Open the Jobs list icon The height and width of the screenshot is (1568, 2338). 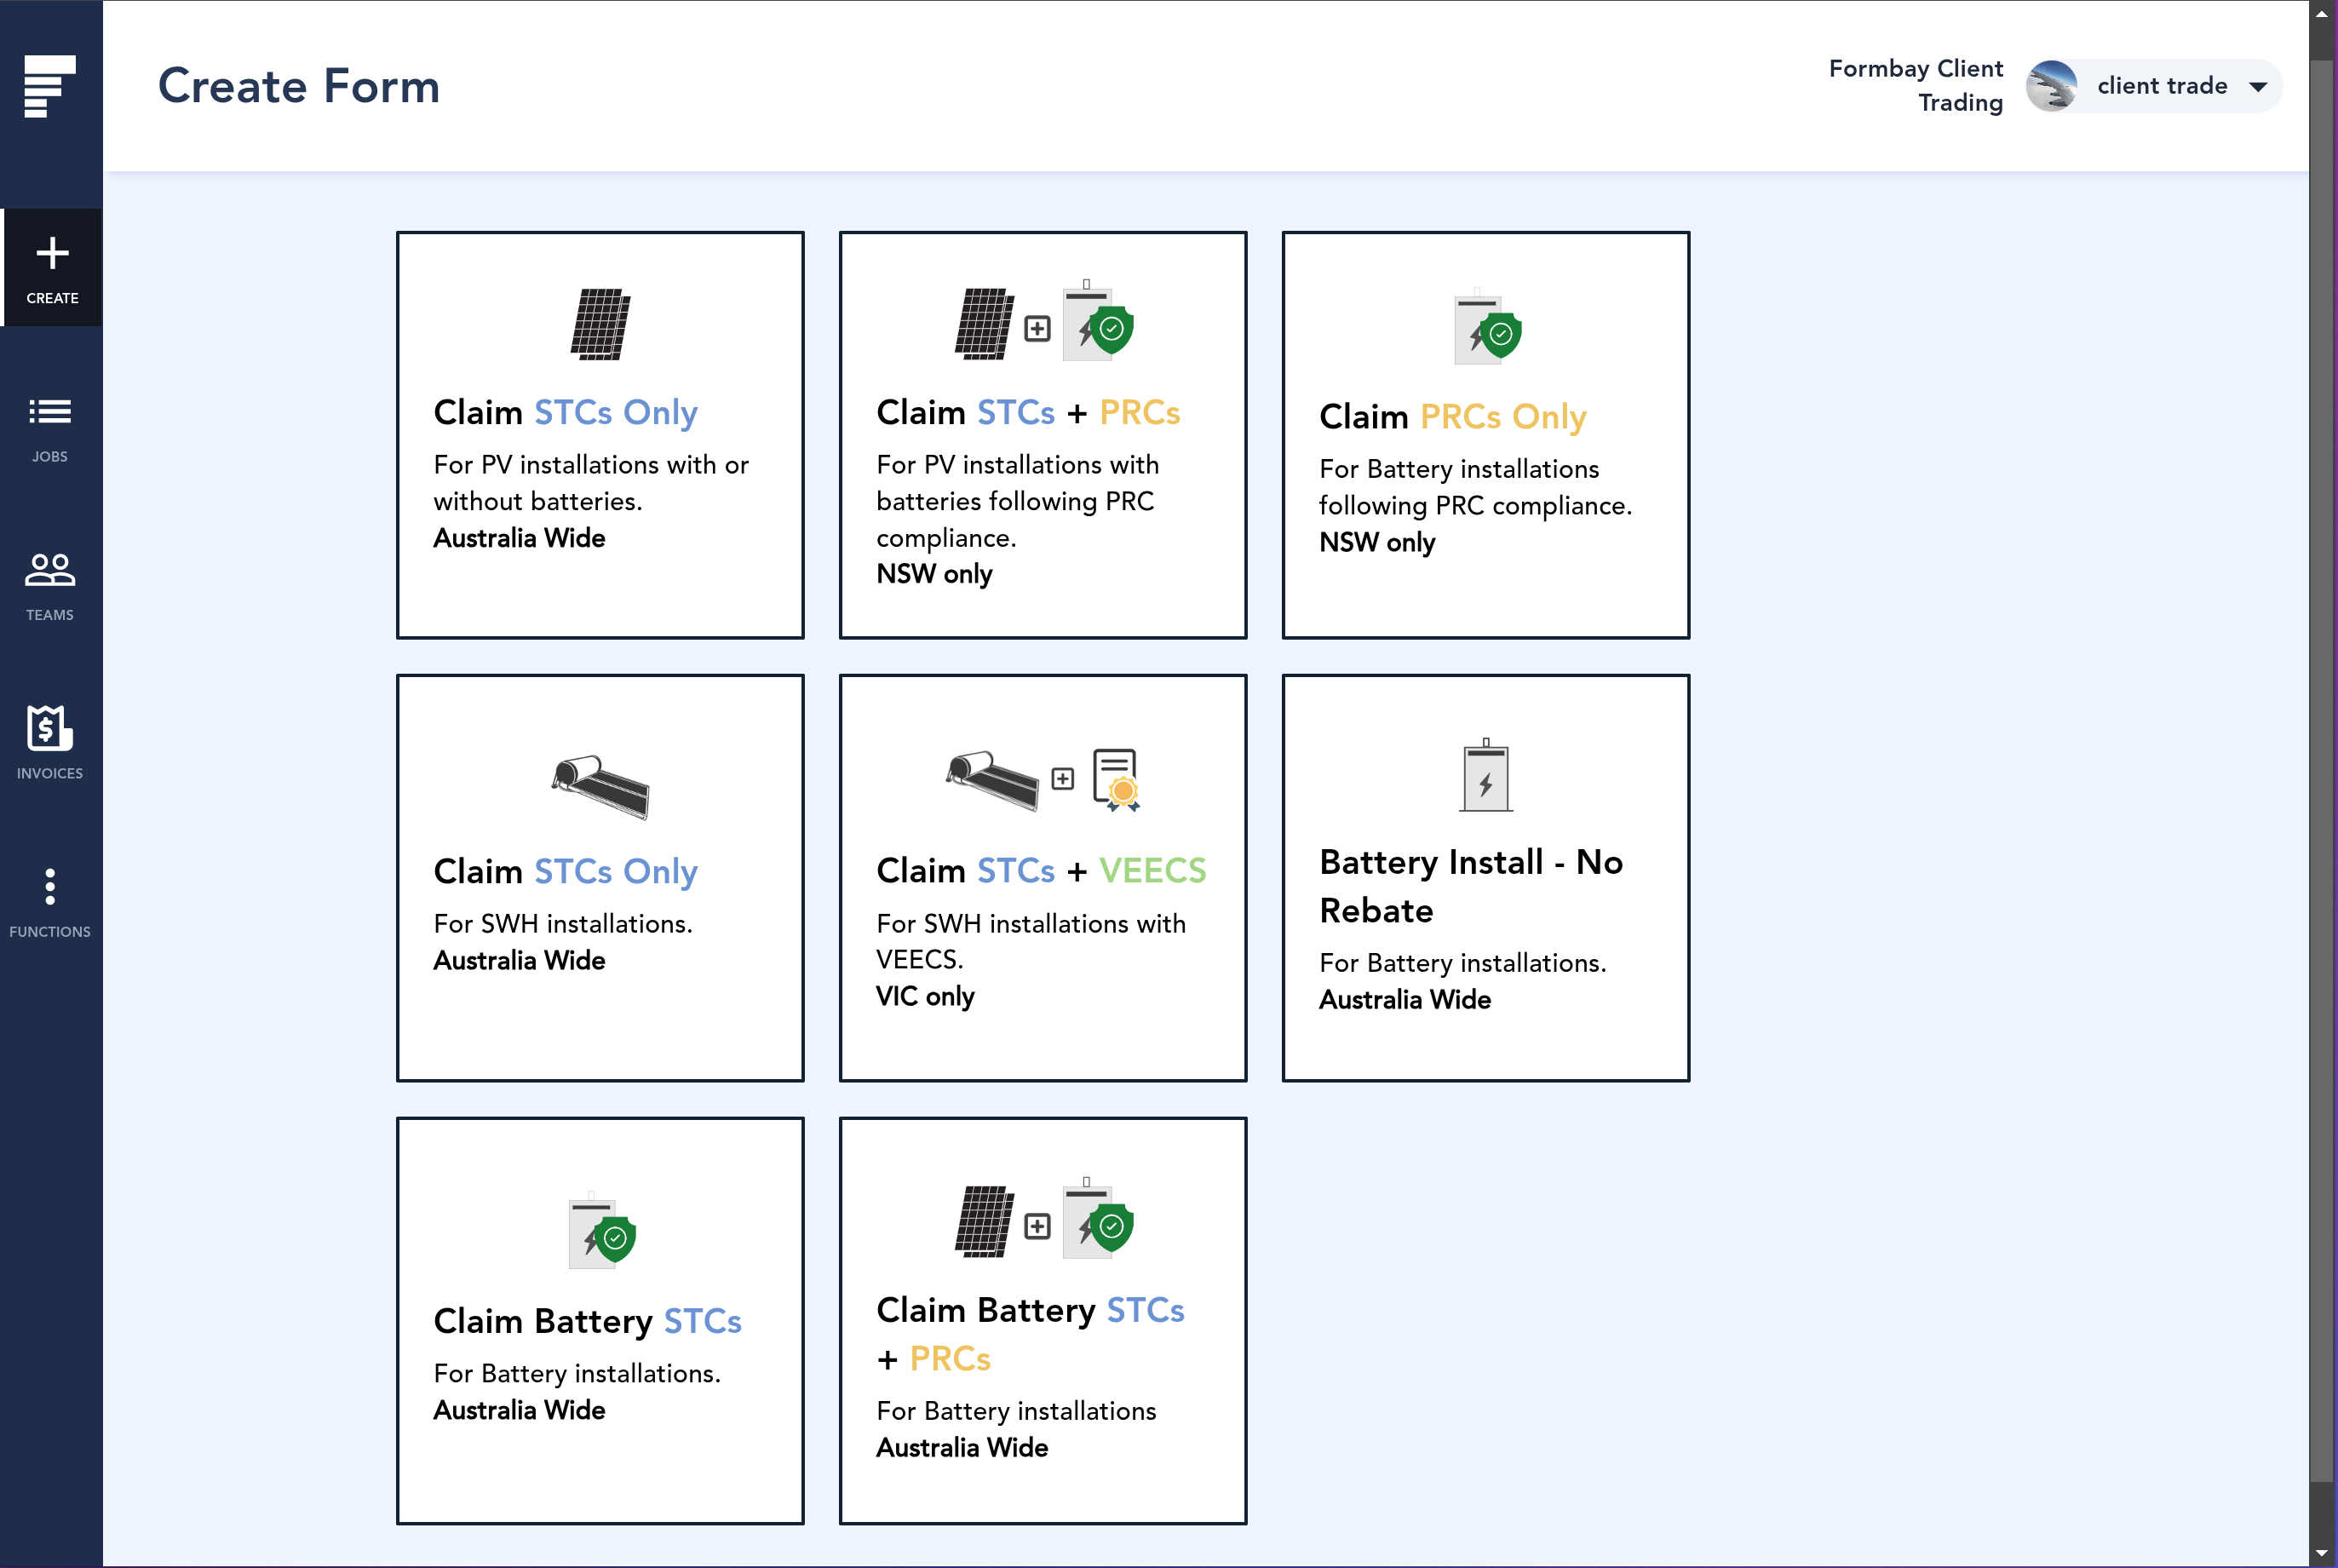pyautogui.click(x=50, y=412)
